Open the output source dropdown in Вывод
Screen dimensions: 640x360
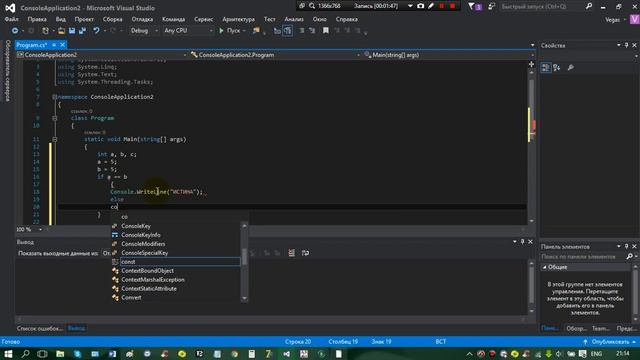(107, 253)
